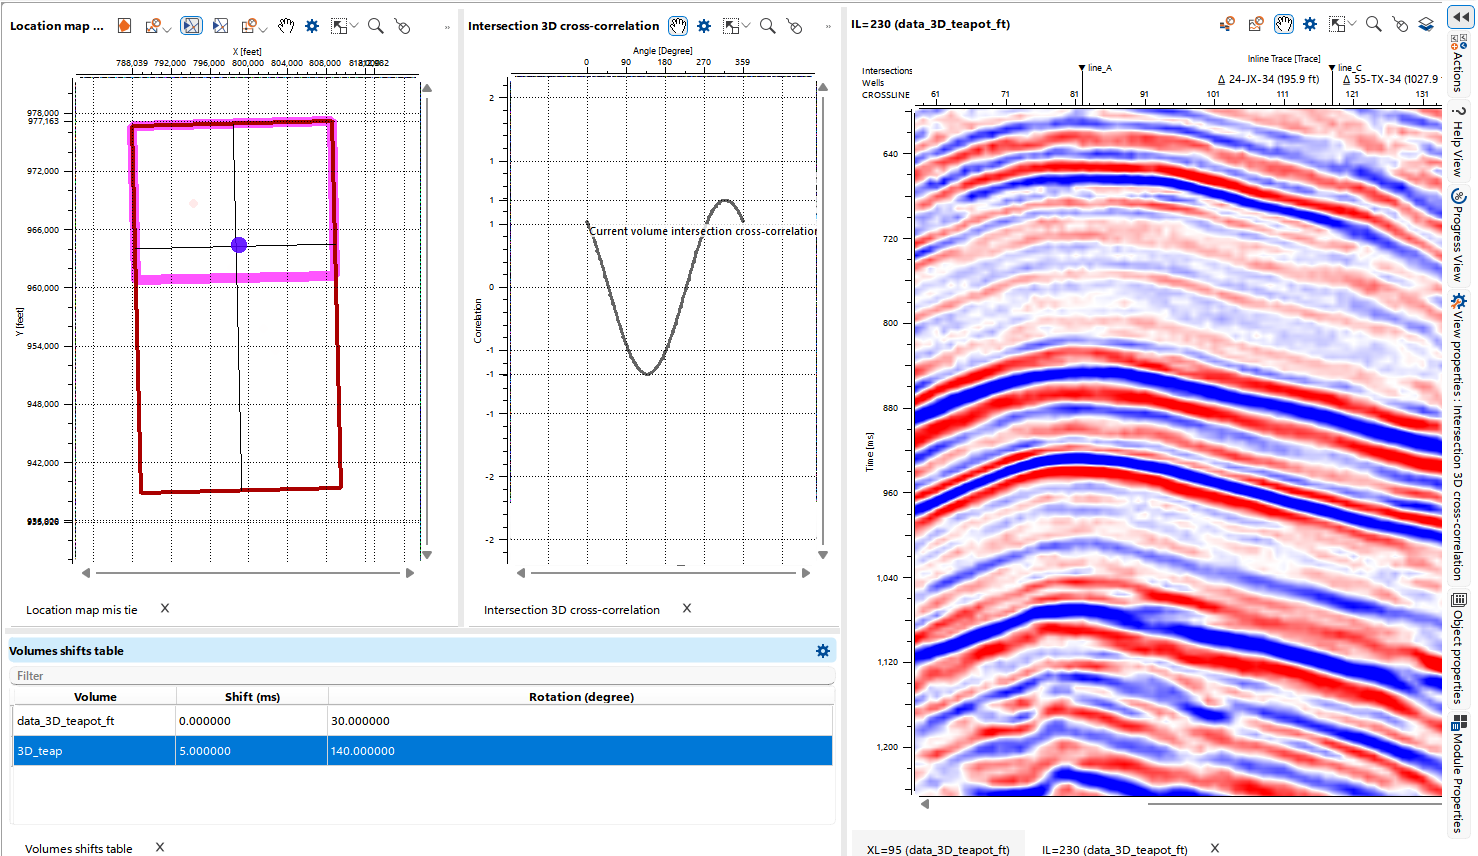This screenshot has width=1478, height=856.
Task: Toggle the hand pan mode in seismic section
Action: pos(1284,24)
